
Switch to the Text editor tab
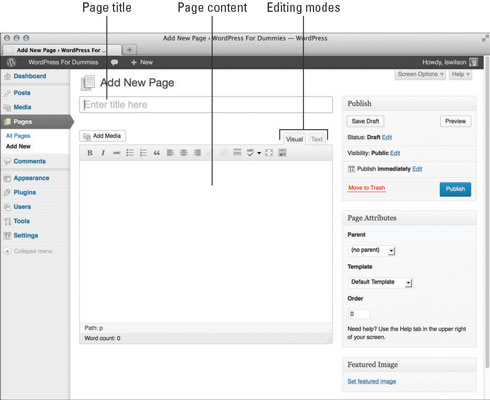(x=317, y=139)
